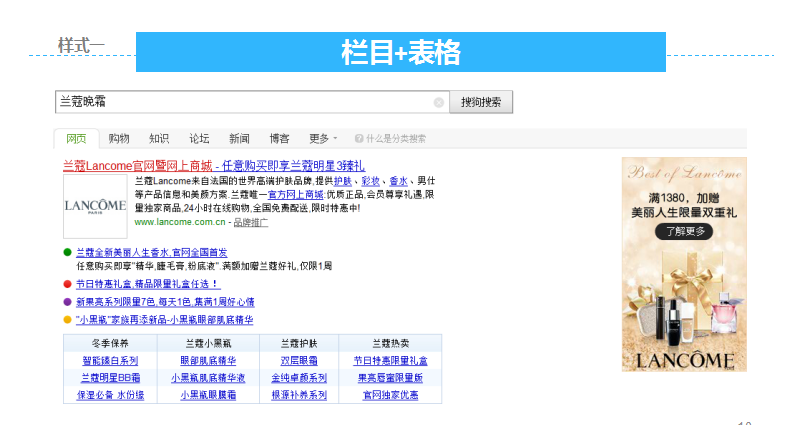Click the 智能臻白系列 table link
The height and width of the screenshot is (425, 800).
tap(110, 361)
